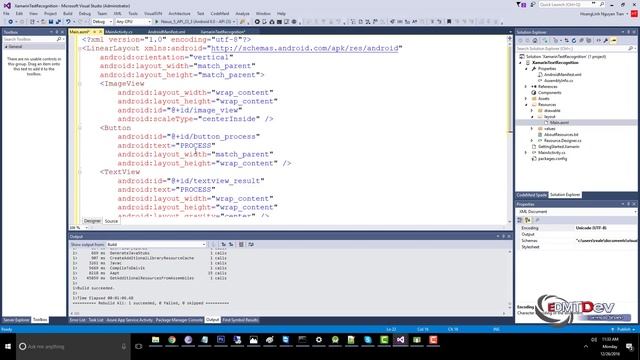Click the Save All toolbar icon

58,21
